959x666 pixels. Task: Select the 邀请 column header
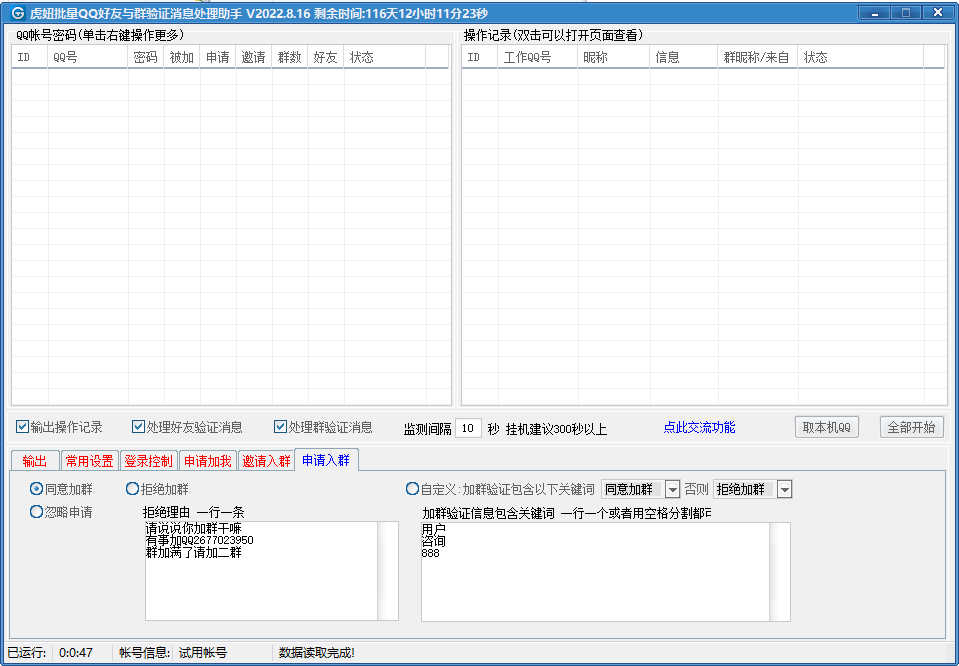pos(254,57)
